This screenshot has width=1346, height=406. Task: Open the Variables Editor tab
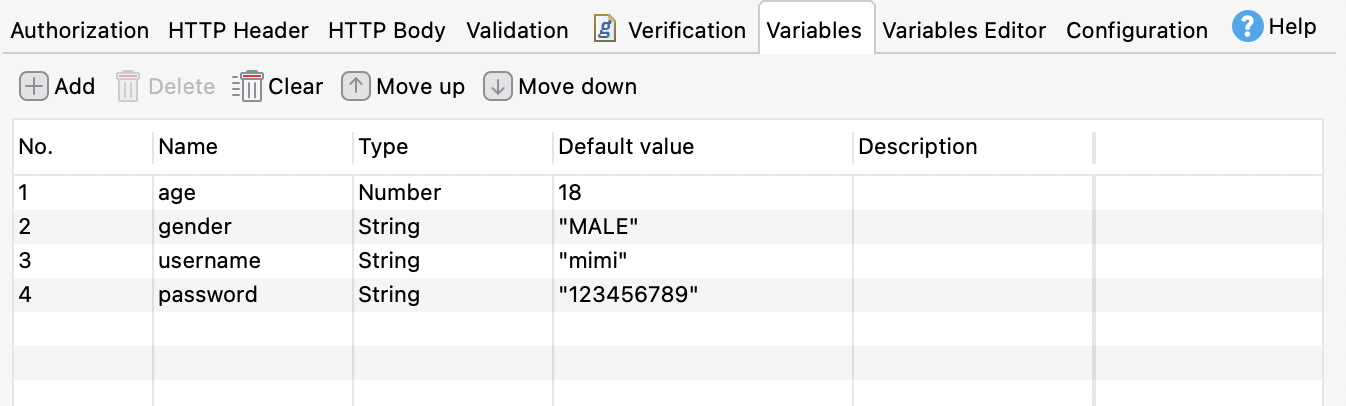pos(964,31)
